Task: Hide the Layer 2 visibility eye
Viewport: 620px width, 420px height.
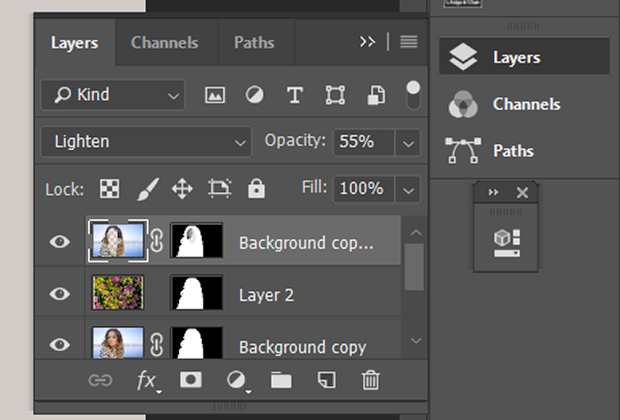Action: point(60,294)
